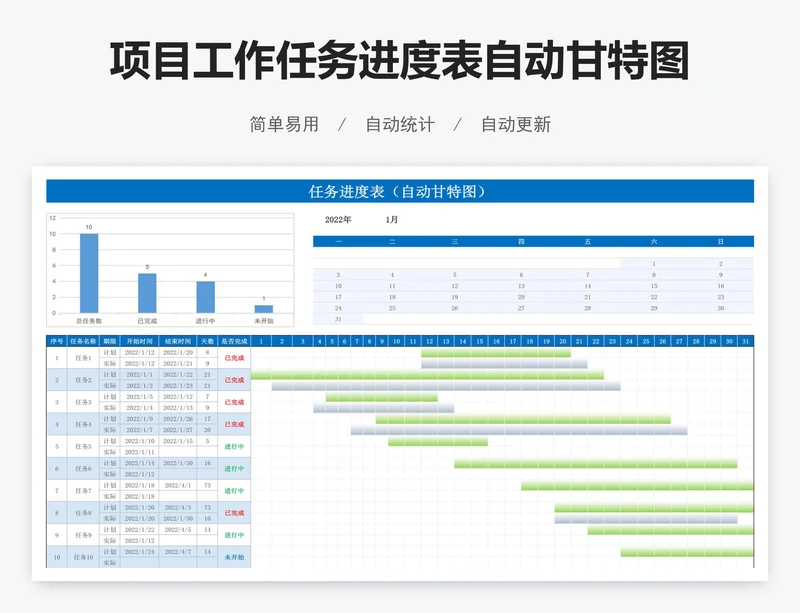Select calendar date 14
The image size is (800, 613).
coord(588,286)
